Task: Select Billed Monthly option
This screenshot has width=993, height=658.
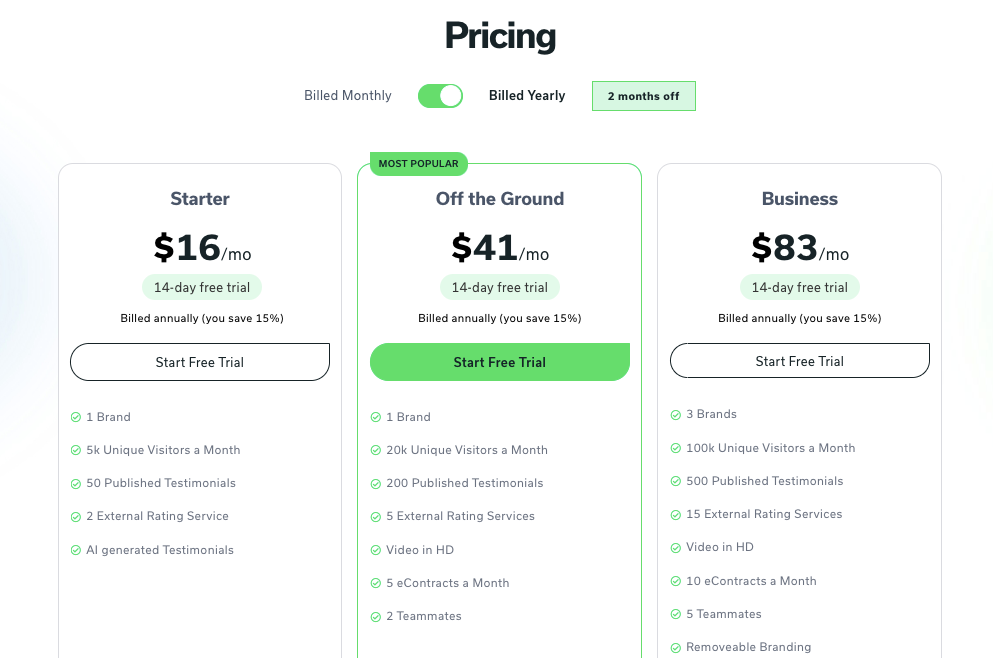Action: (348, 96)
